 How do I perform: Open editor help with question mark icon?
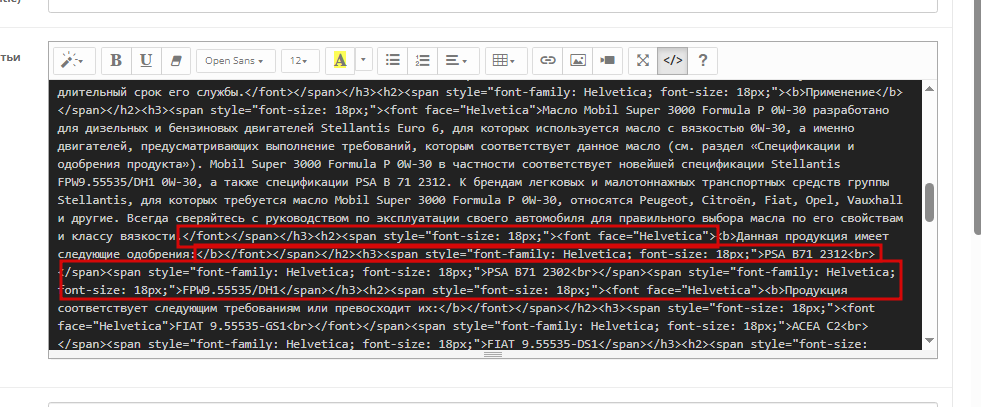click(x=703, y=61)
